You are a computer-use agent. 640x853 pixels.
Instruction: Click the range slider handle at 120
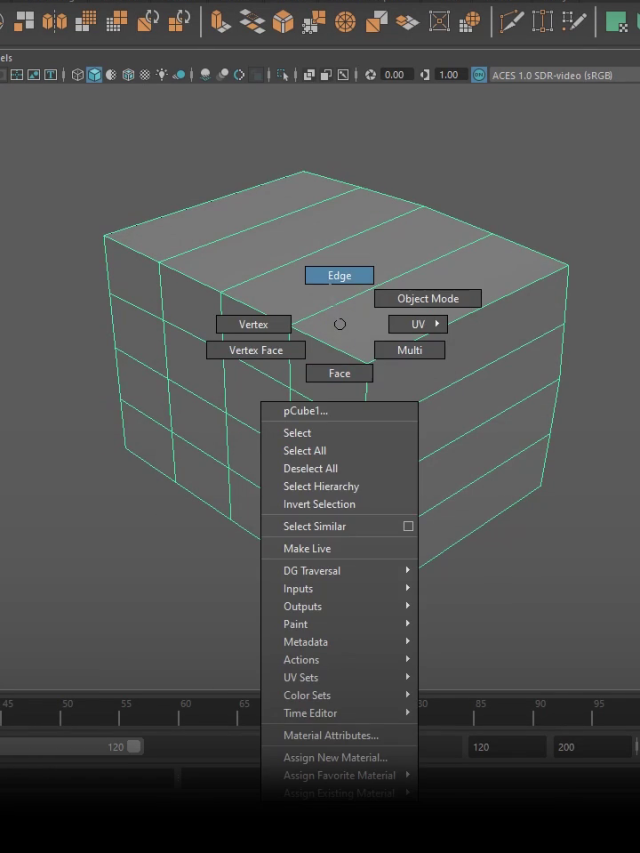coord(134,747)
